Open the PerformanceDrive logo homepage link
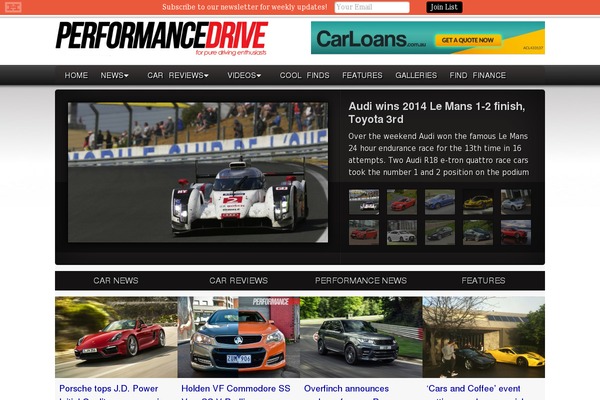Screen dimensions: 600x400 (162, 39)
